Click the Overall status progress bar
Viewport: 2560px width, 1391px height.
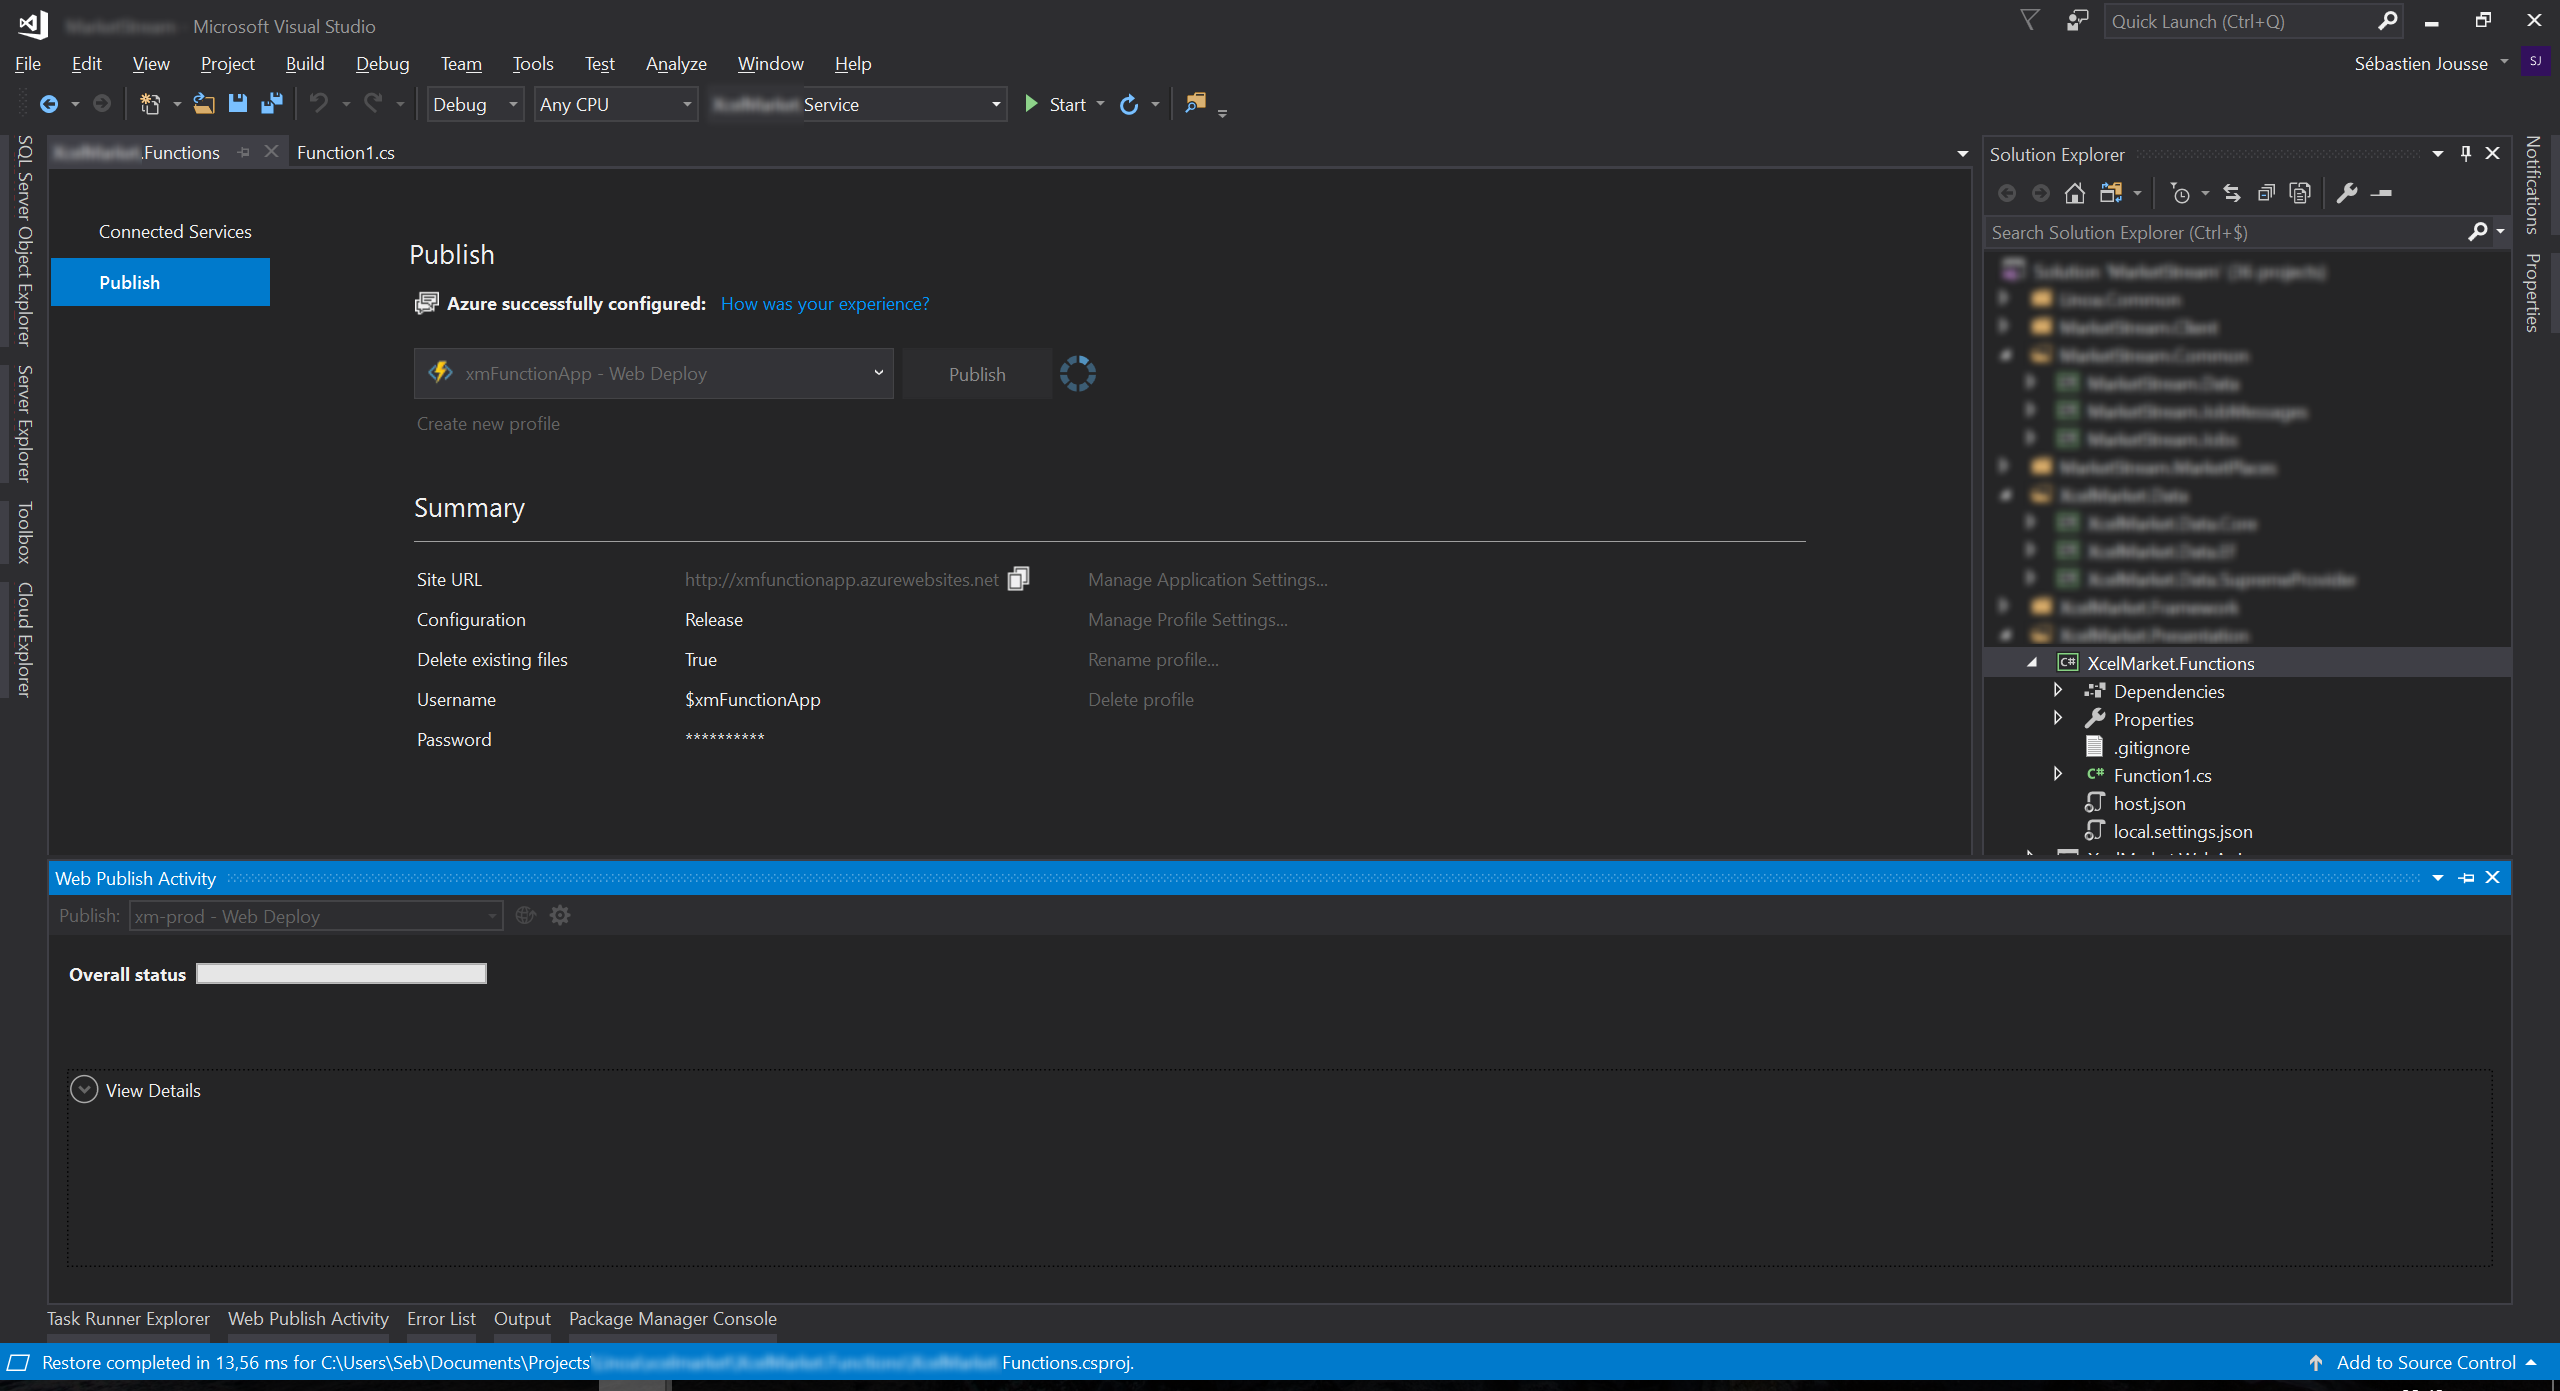pyautogui.click(x=341, y=974)
